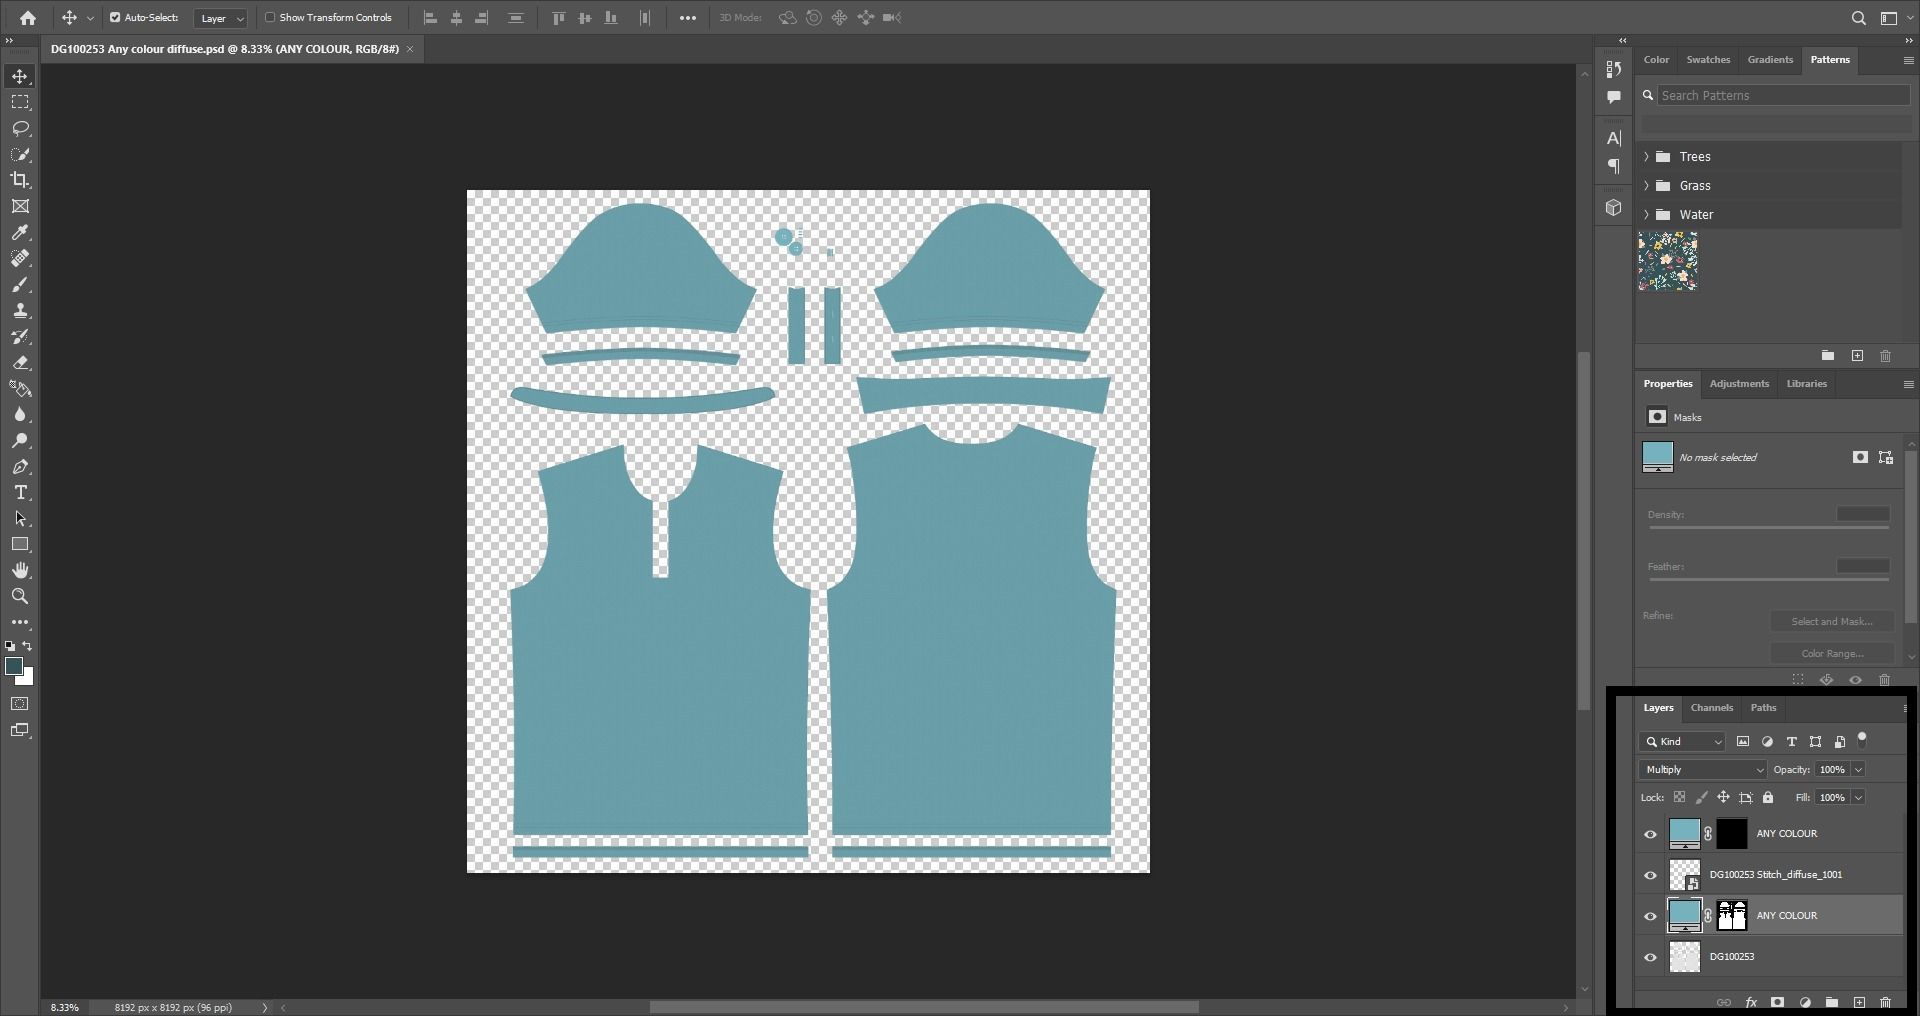1920x1016 pixels.
Task: Delete layer with Layers panel trash icon
Action: pyautogui.click(x=1885, y=1002)
